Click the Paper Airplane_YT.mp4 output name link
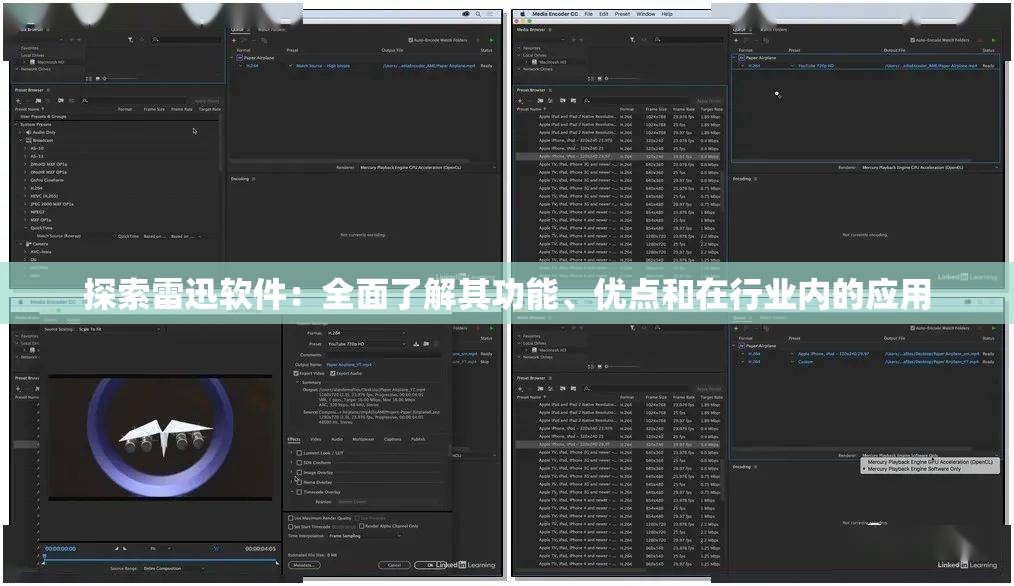Screen dimensions: 1014x586 (349, 365)
